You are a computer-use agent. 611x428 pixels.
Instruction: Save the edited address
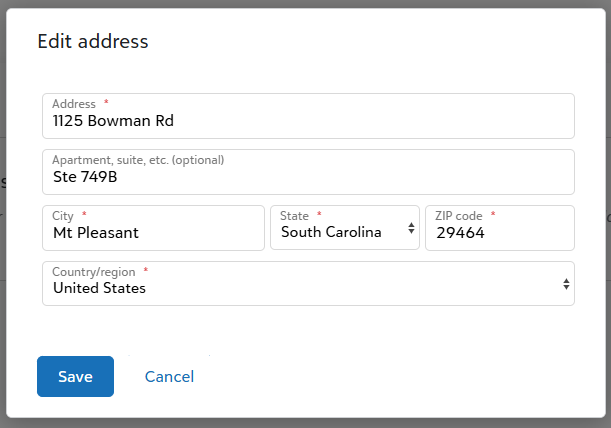[x=75, y=377]
